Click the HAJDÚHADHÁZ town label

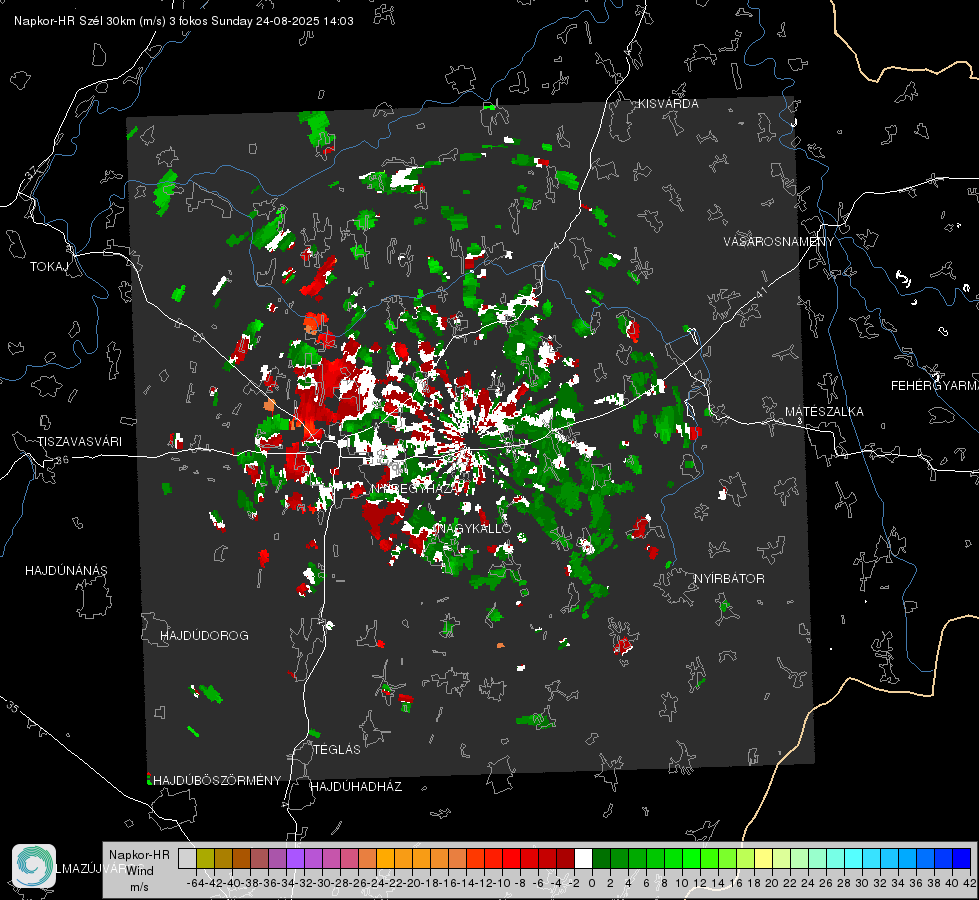[356, 787]
